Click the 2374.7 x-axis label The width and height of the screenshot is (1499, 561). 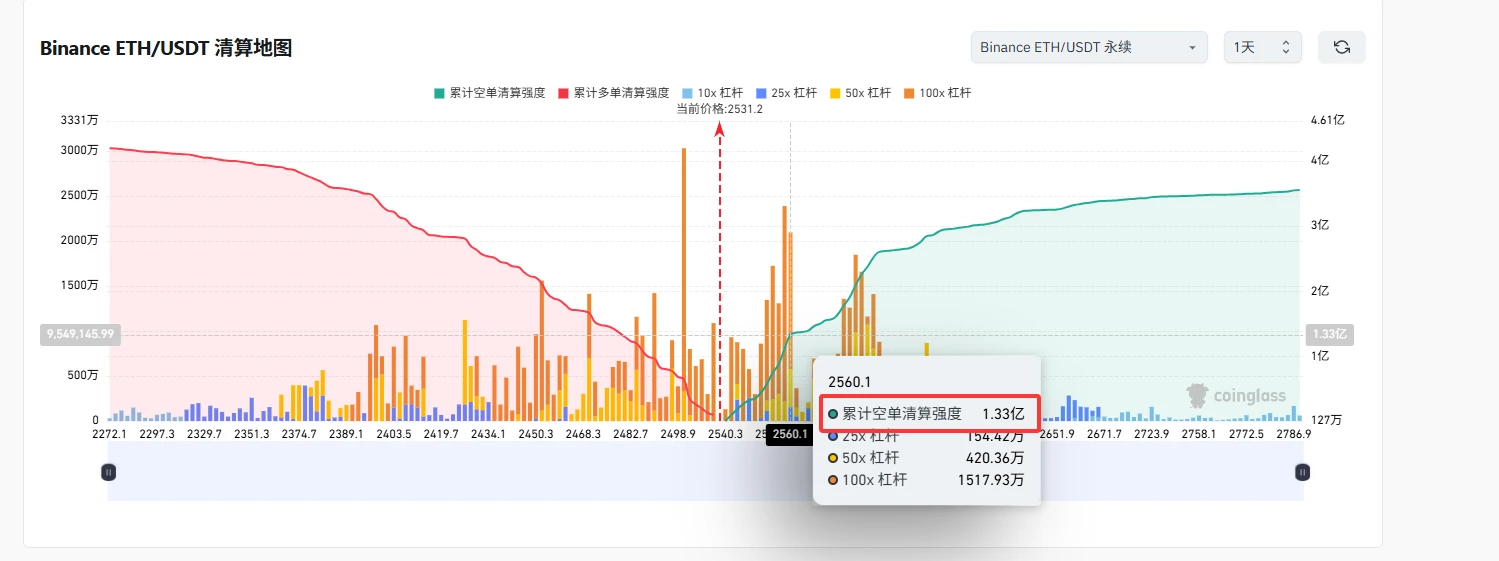click(298, 434)
